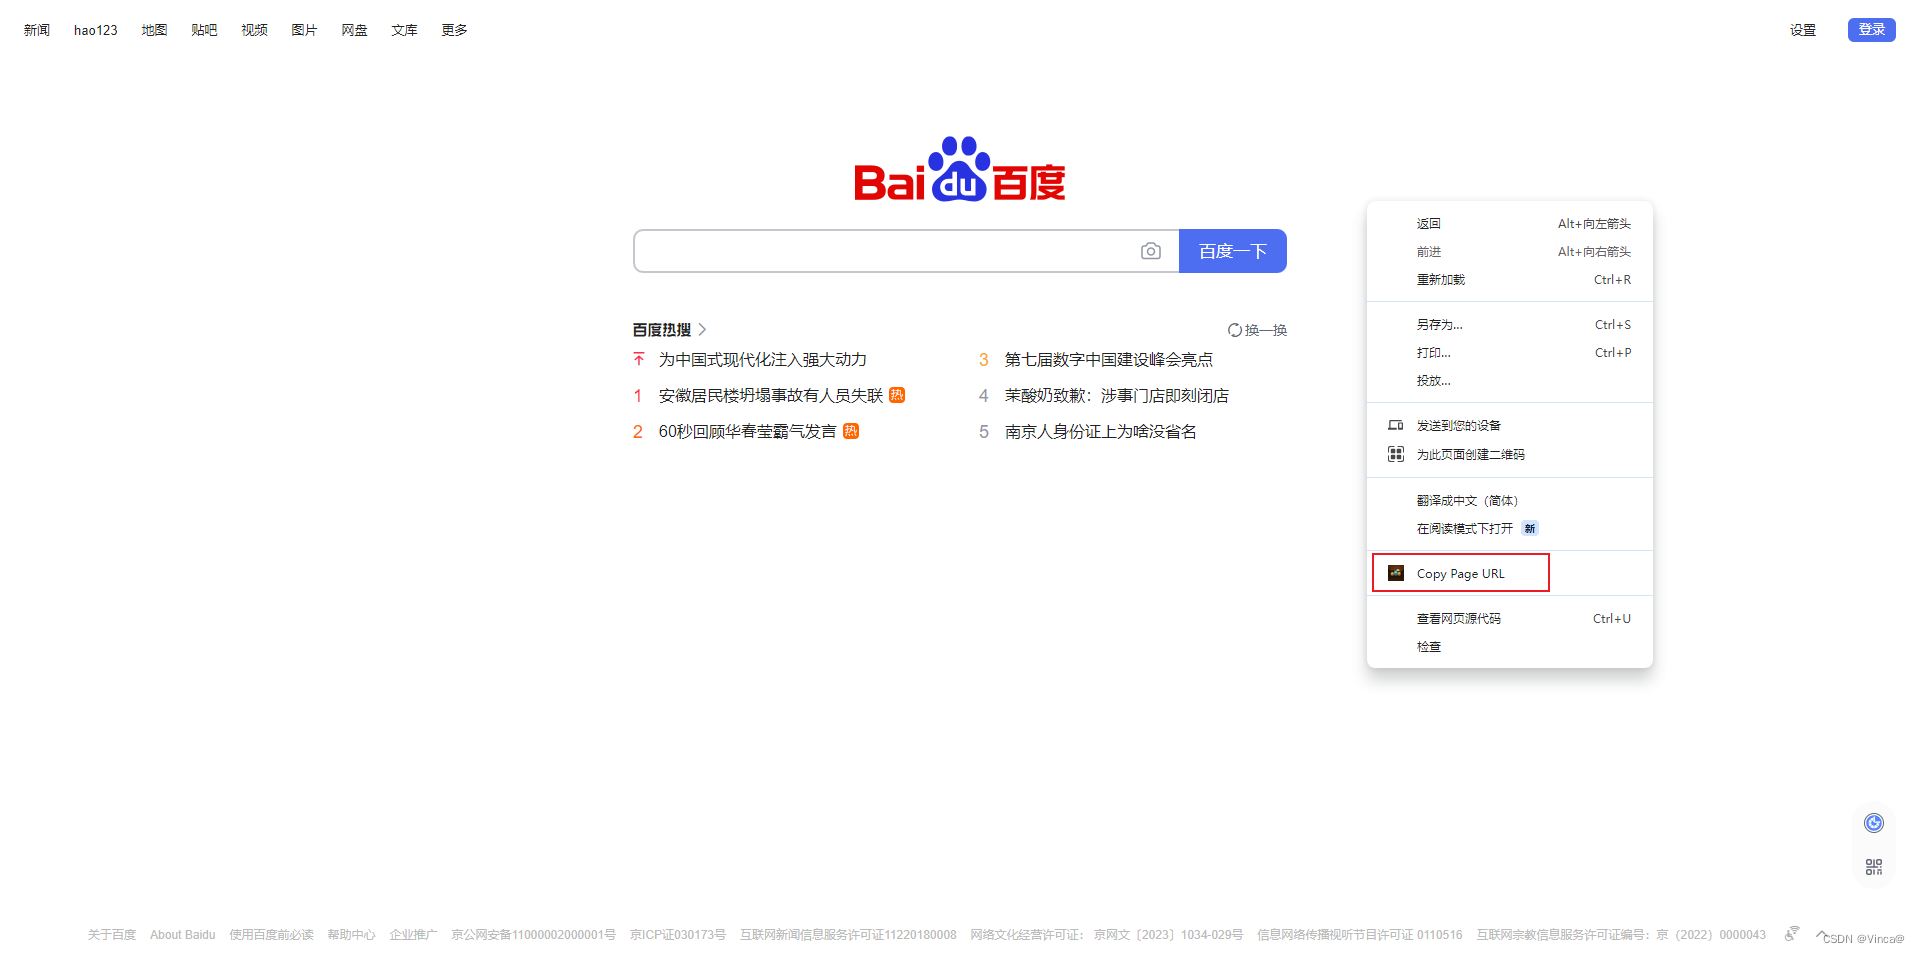Open the 图片 link

[x=305, y=30]
